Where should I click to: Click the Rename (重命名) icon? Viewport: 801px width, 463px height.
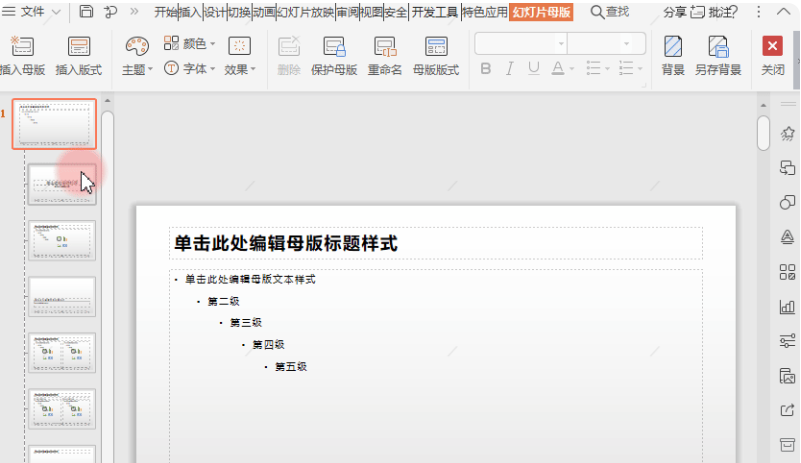pyautogui.click(x=385, y=47)
